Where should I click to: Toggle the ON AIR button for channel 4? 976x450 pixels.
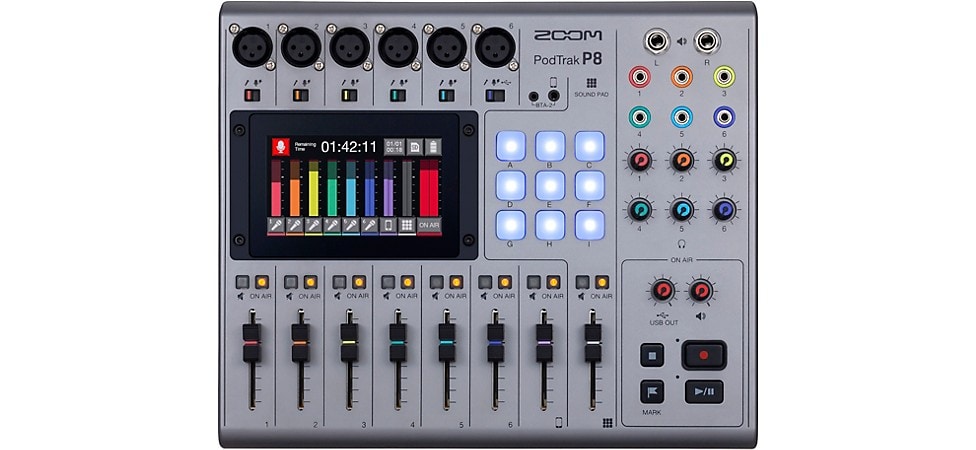click(x=407, y=282)
